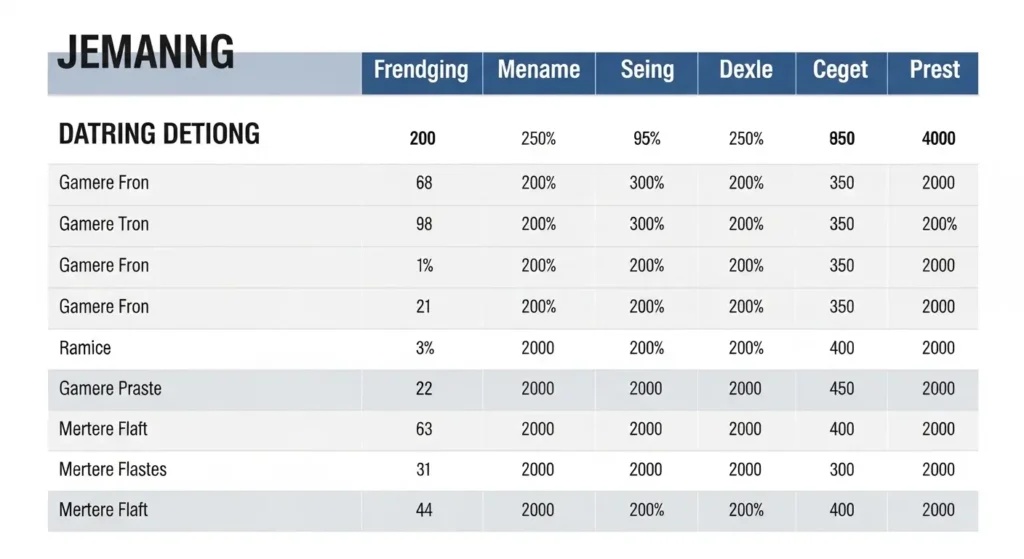Viewport: 1024px width, 559px height.
Task: Select the 850 cell under Ceget
Action: coord(842,139)
